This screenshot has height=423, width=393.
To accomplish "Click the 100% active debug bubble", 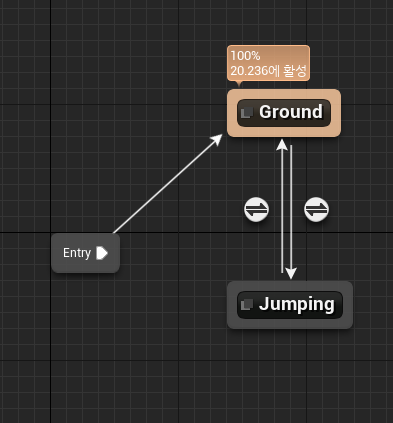I will click(268, 63).
